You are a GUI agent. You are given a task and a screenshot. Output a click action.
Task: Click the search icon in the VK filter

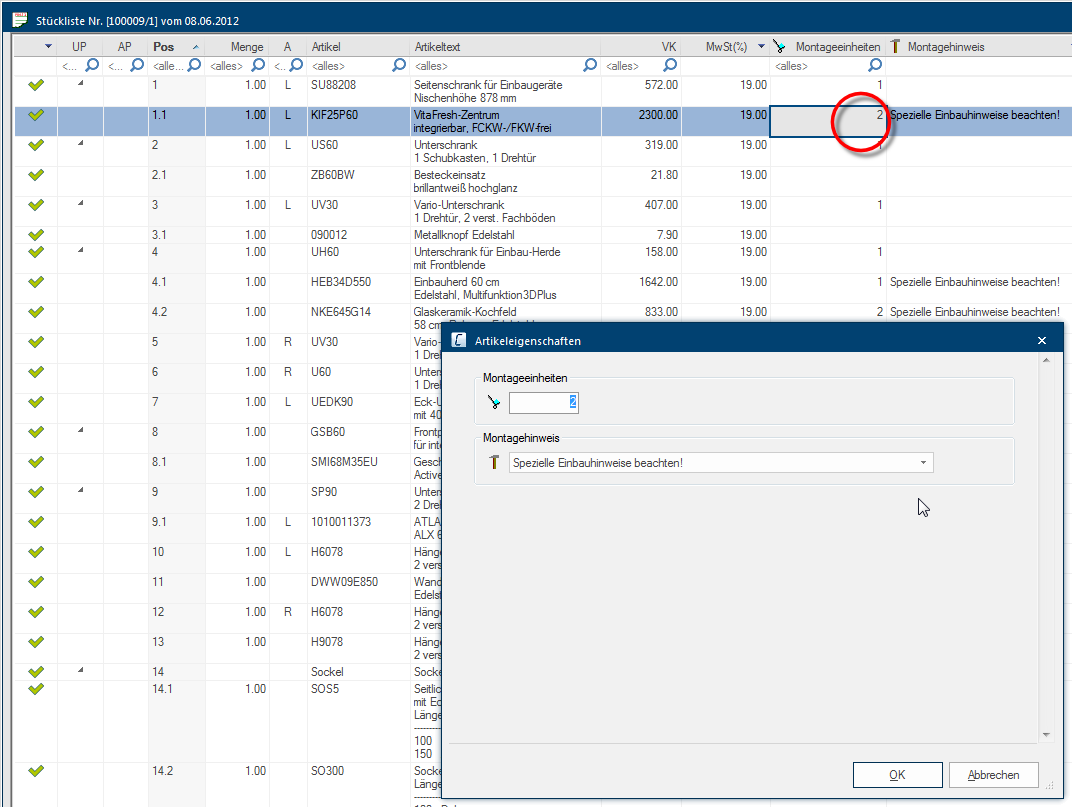coord(671,66)
